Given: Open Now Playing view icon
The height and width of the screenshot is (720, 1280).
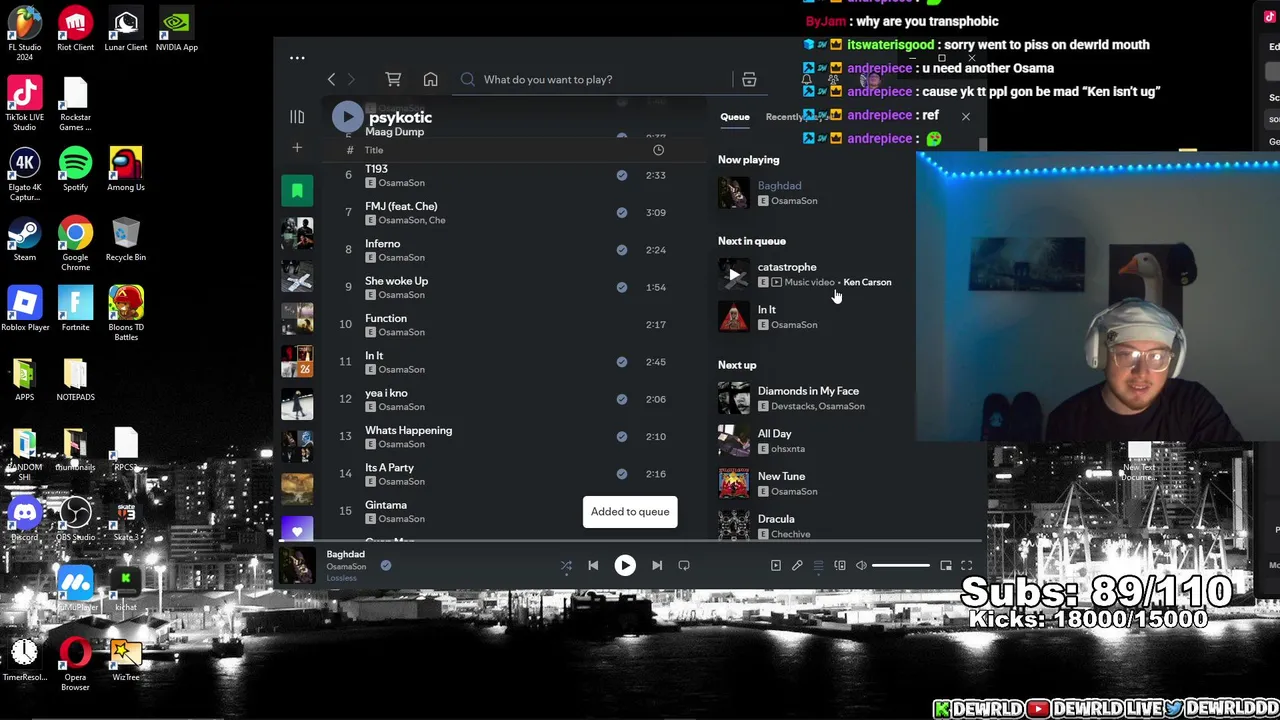Looking at the screenshot, I should pyautogui.click(x=776, y=566).
